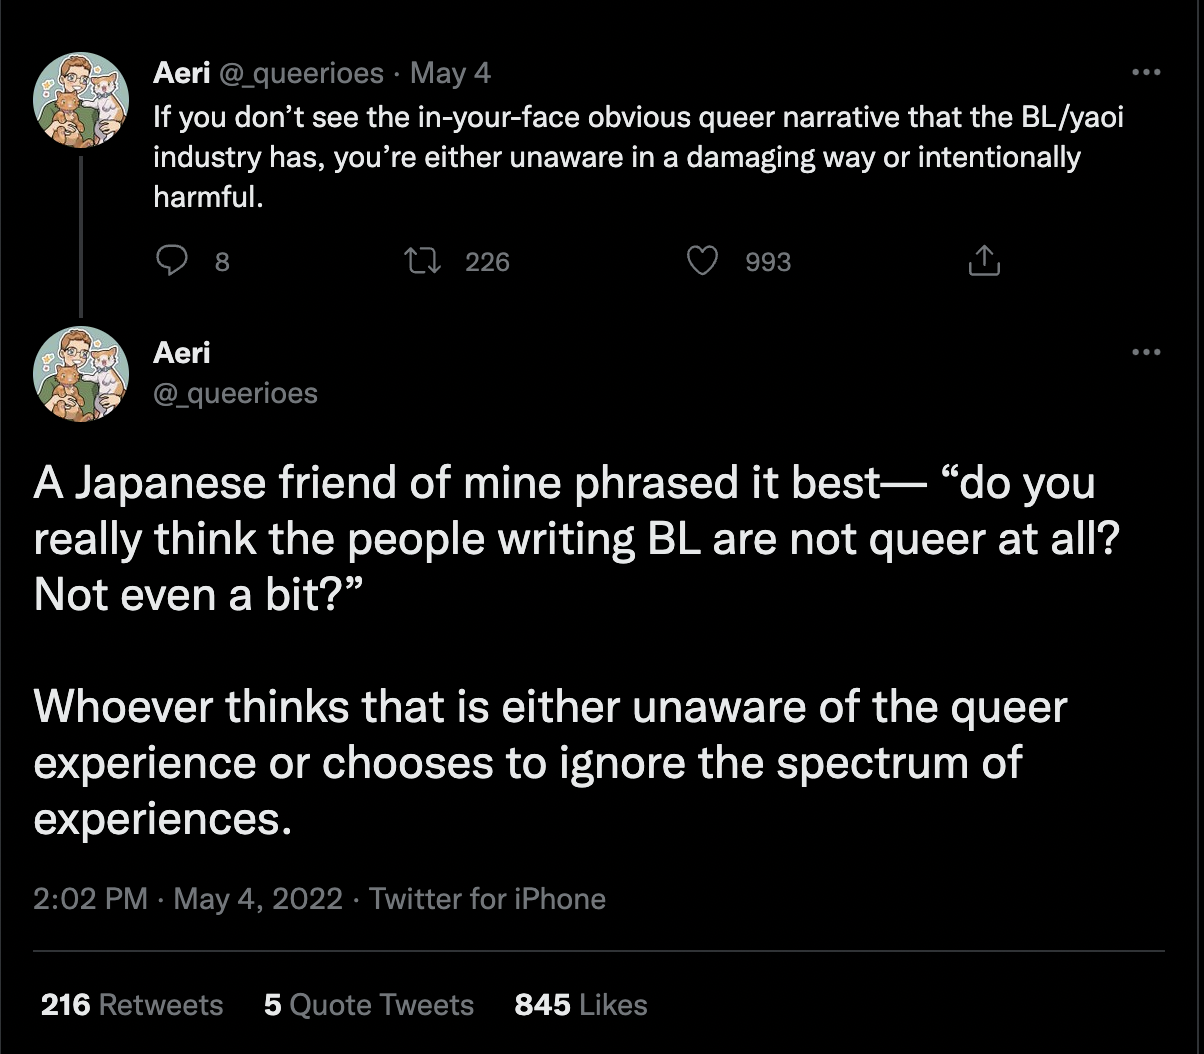Like the first tweet with 993 likes

[x=705, y=261]
